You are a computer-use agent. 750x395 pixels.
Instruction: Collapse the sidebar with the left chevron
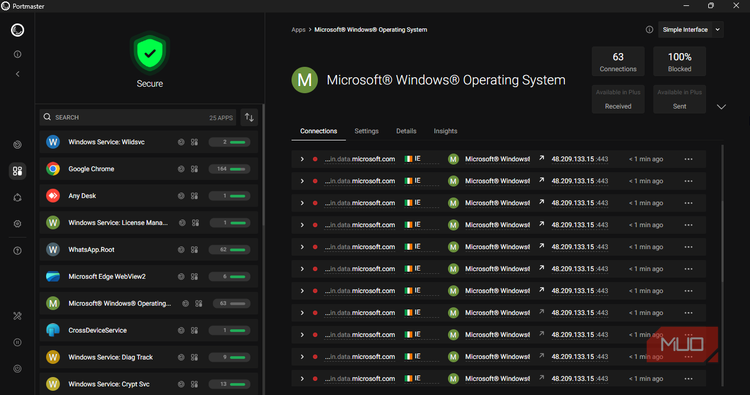(17, 74)
